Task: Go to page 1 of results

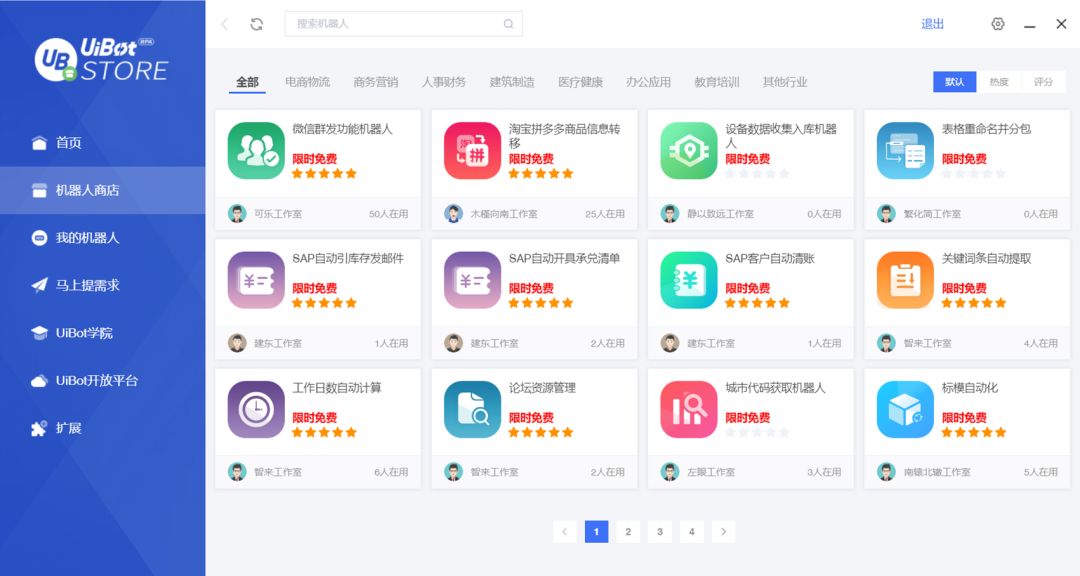Action: tap(596, 531)
